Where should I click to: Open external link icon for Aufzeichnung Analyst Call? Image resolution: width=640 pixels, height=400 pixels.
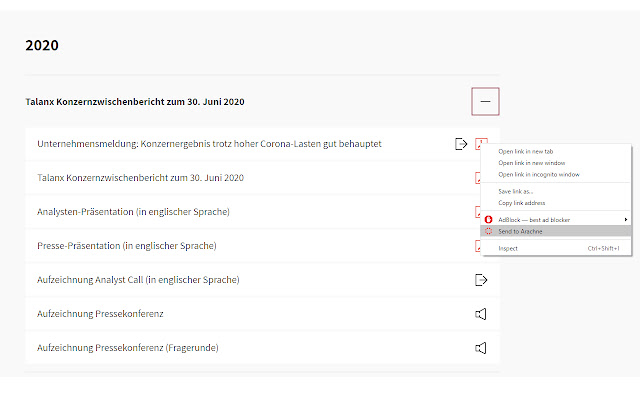481,280
